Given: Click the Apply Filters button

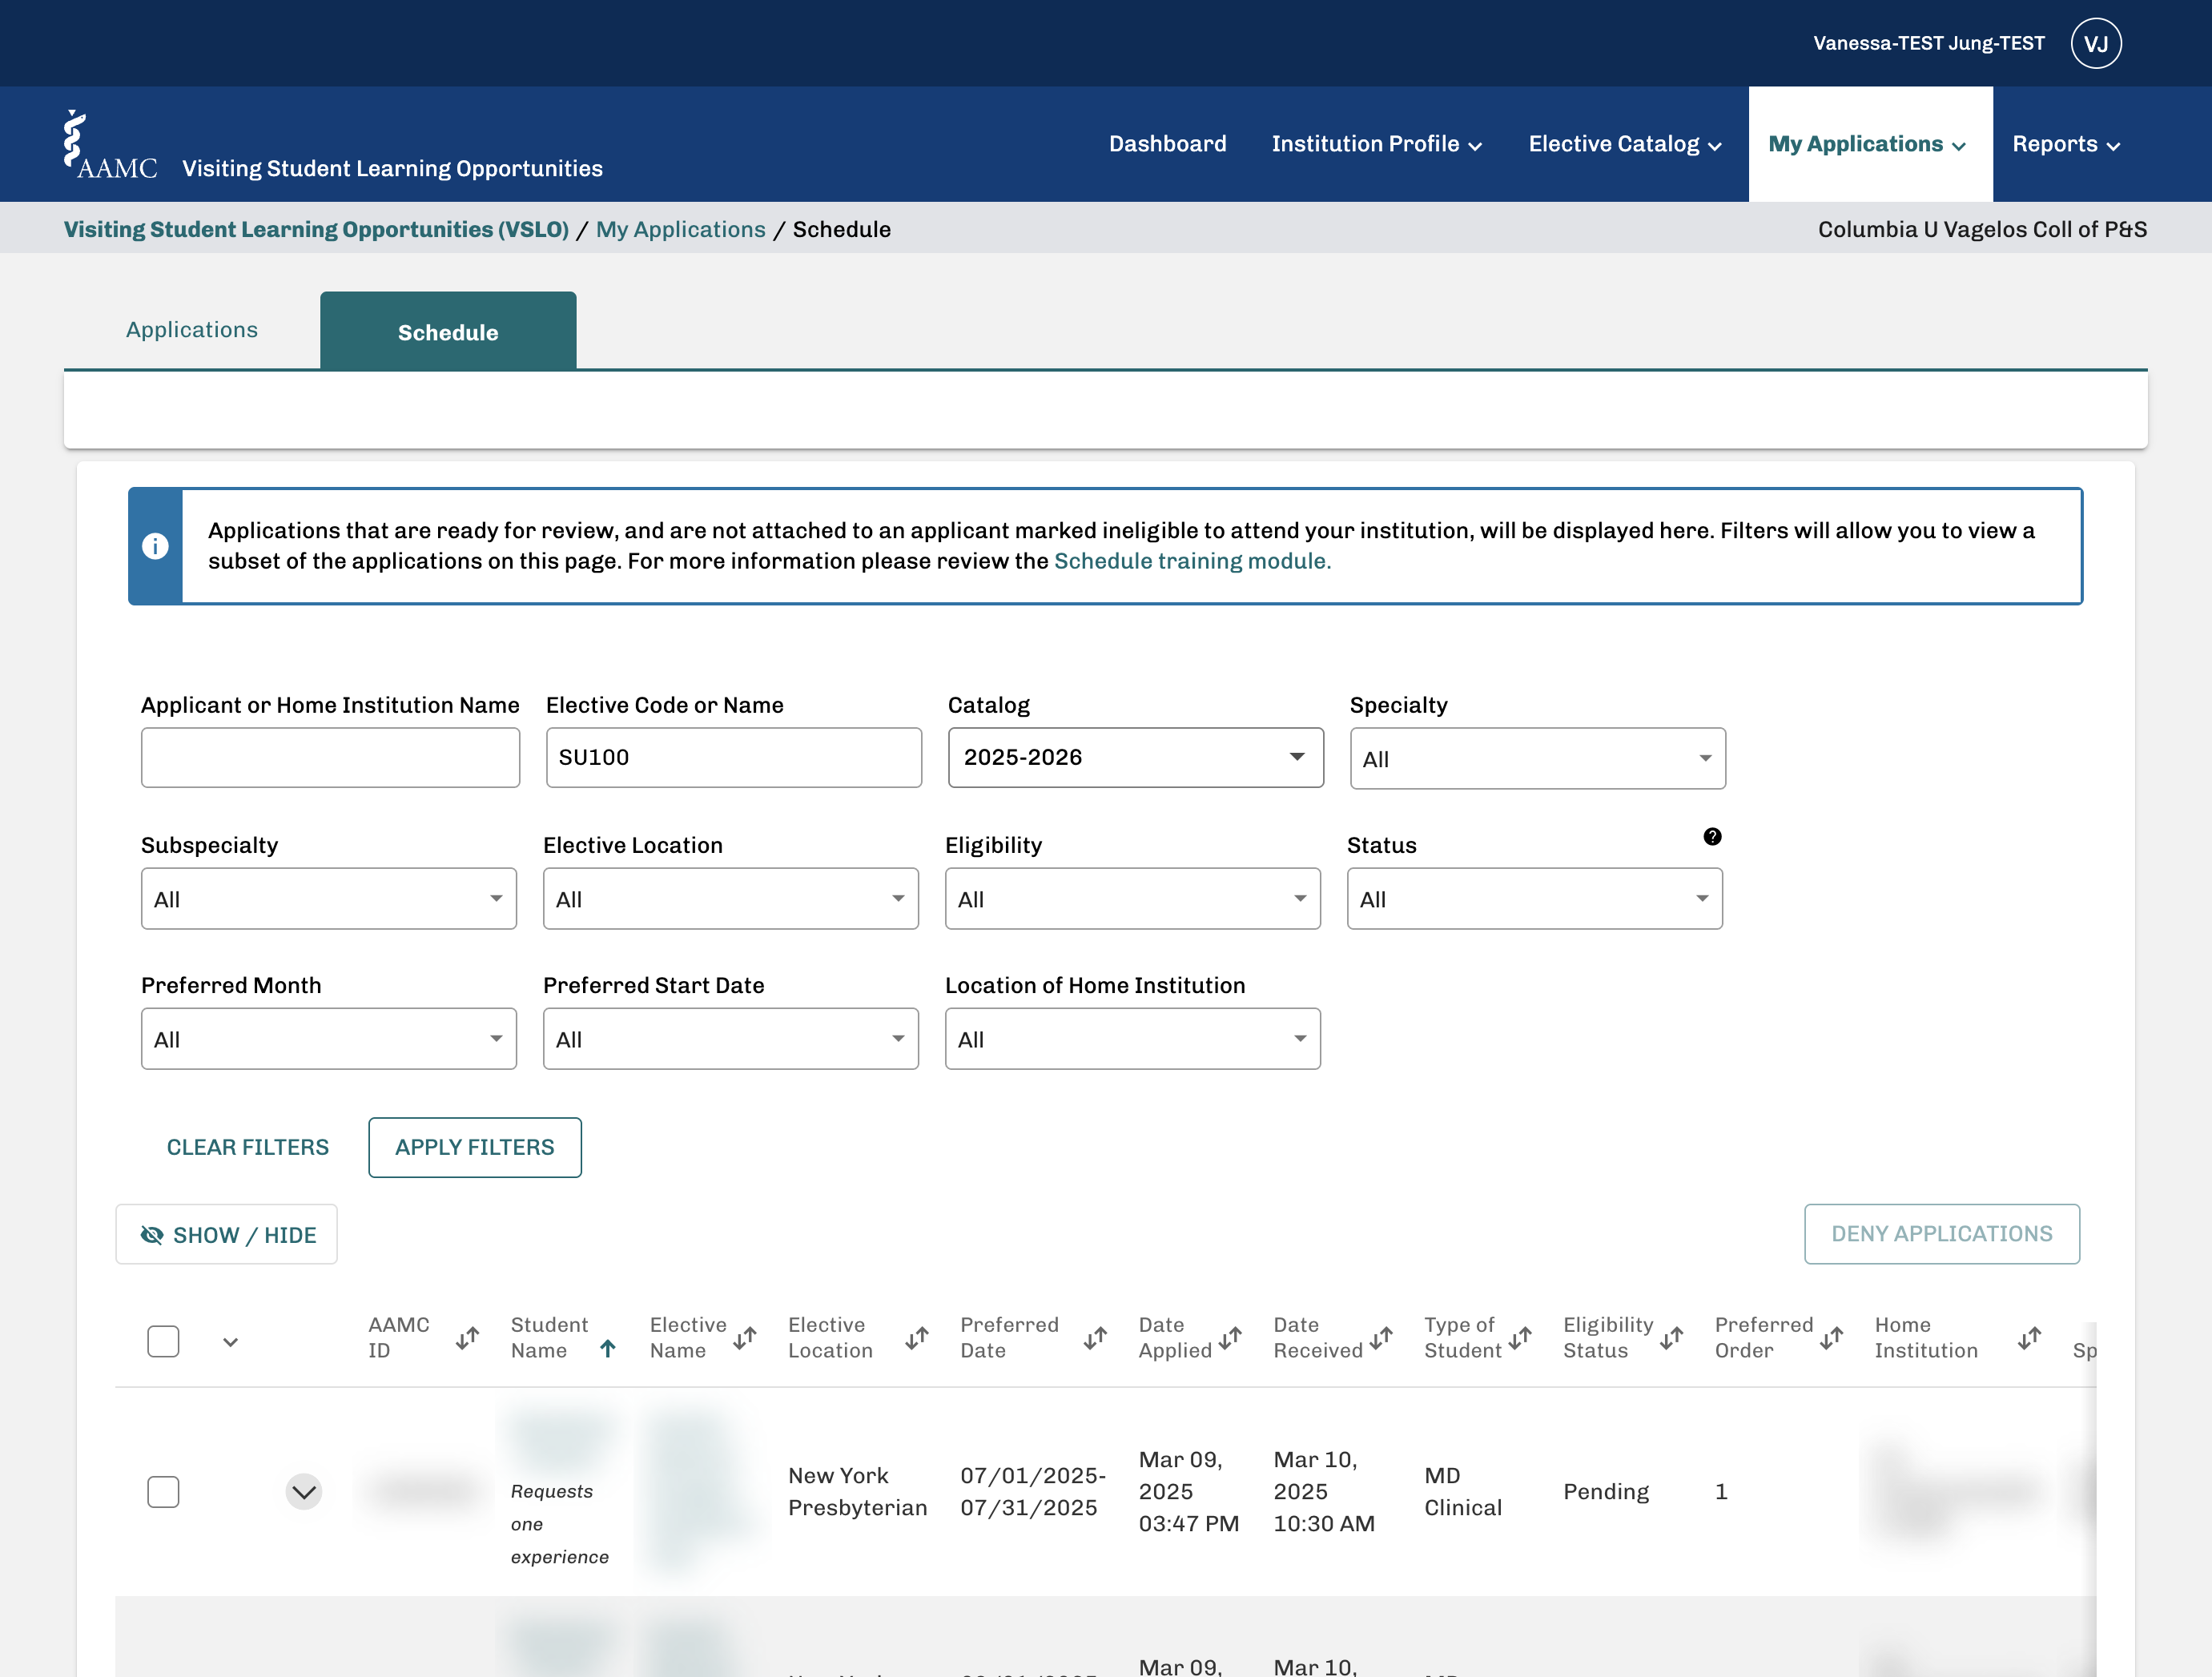Looking at the screenshot, I should (475, 1147).
